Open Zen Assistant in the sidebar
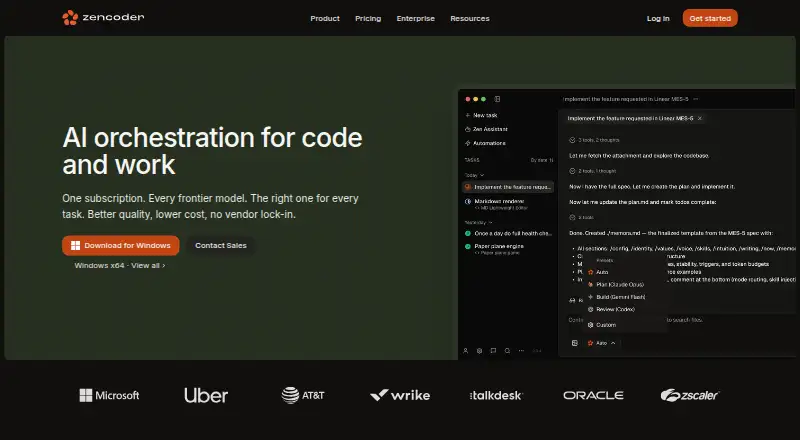Screen dimensions: 800x440 (x=486, y=129)
